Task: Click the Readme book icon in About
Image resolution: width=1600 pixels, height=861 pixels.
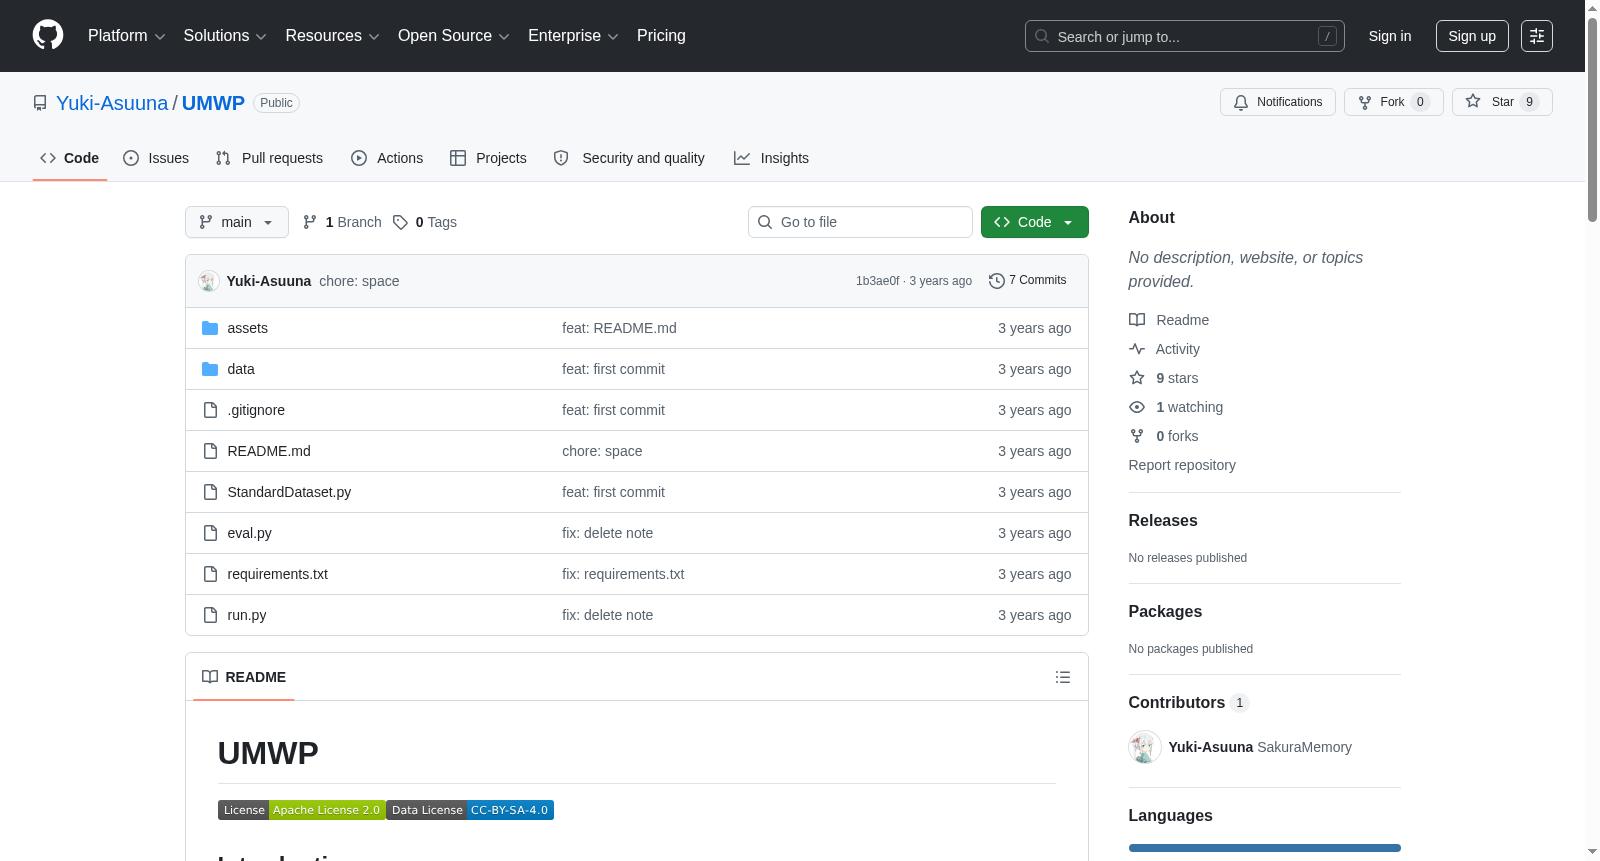Action: coord(1137,320)
